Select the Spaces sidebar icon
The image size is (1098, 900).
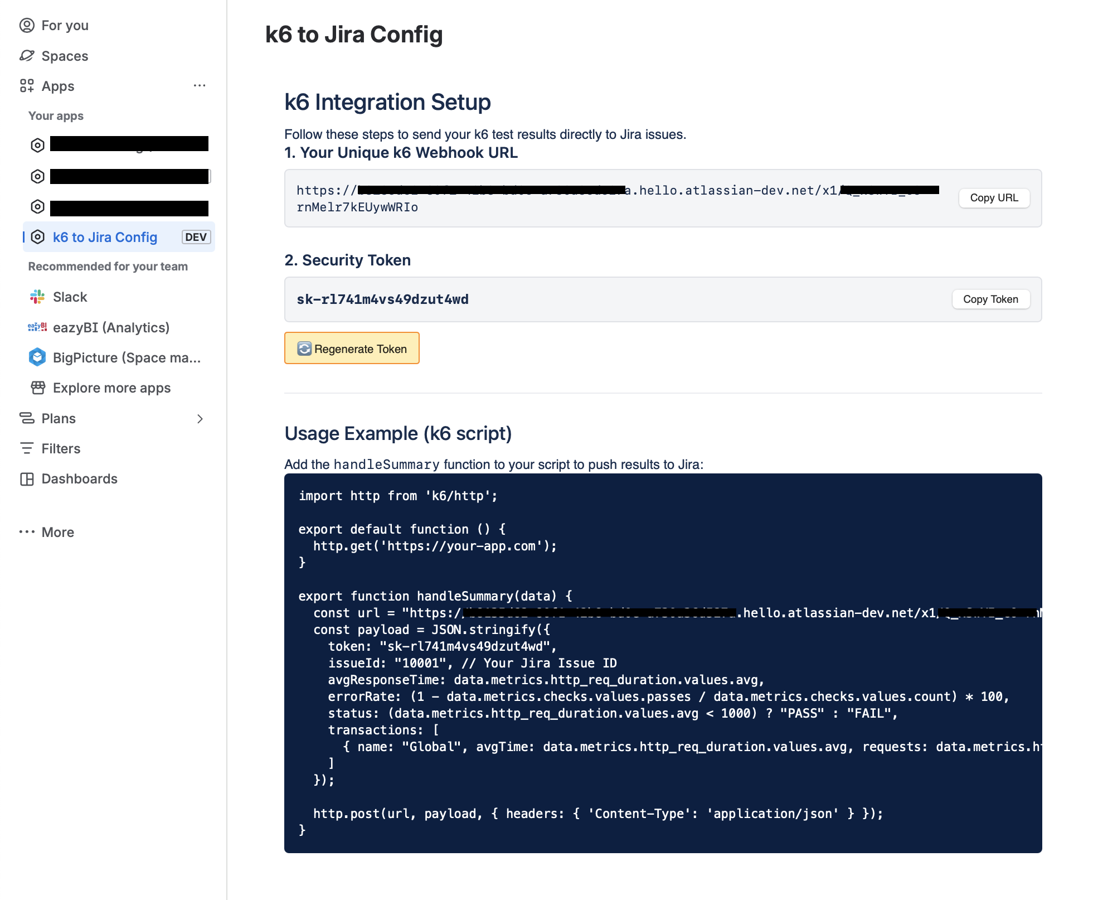pos(26,56)
